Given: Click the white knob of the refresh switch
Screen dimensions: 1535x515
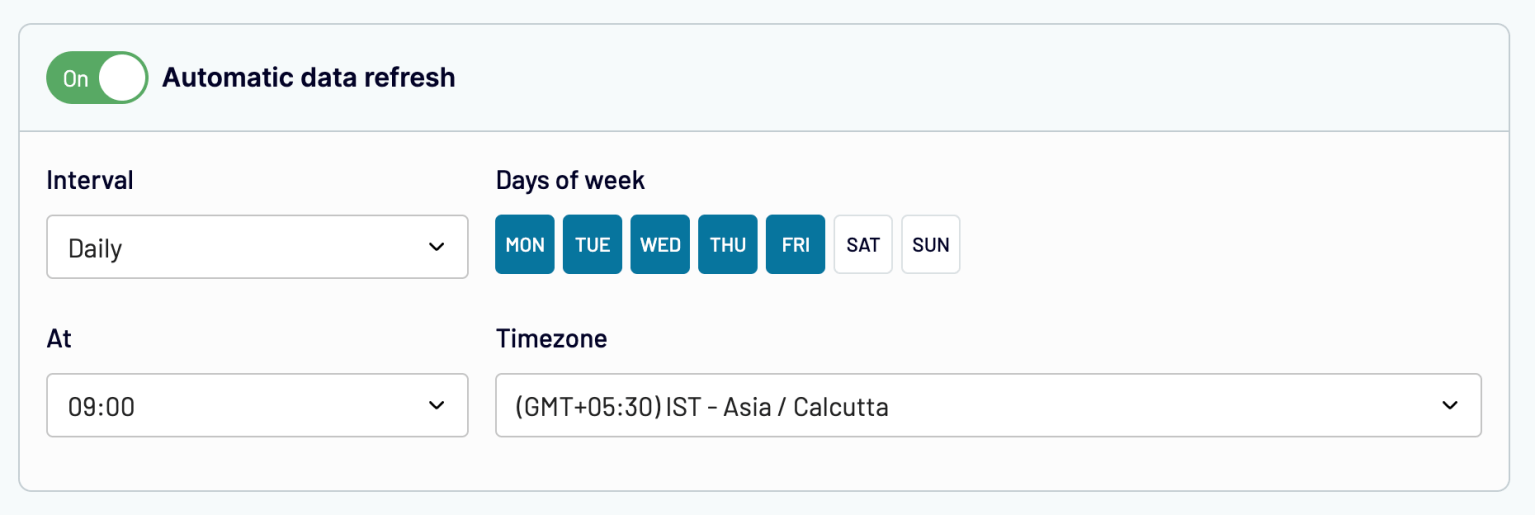Looking at the screenshot, I should [x=123, y=78].
